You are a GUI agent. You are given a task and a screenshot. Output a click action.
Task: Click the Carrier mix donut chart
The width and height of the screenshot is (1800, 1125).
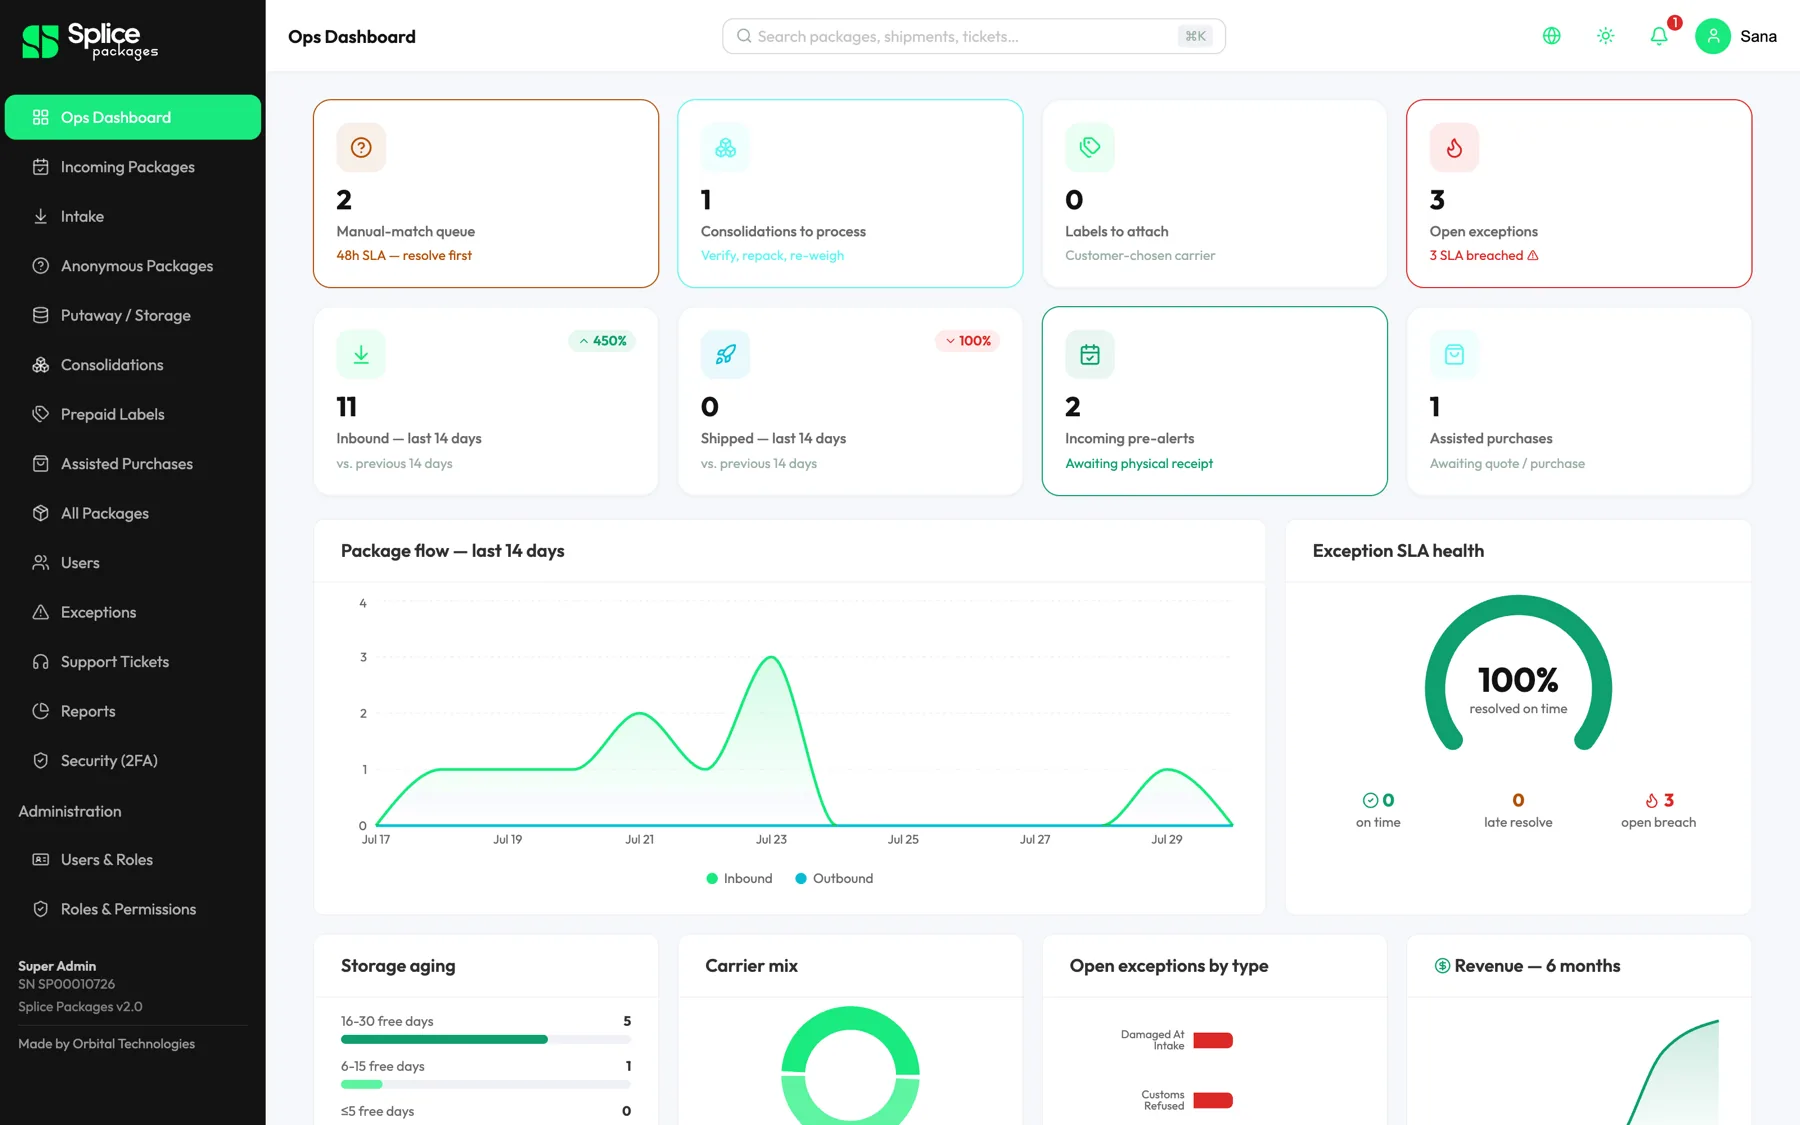pos(850,1066)
